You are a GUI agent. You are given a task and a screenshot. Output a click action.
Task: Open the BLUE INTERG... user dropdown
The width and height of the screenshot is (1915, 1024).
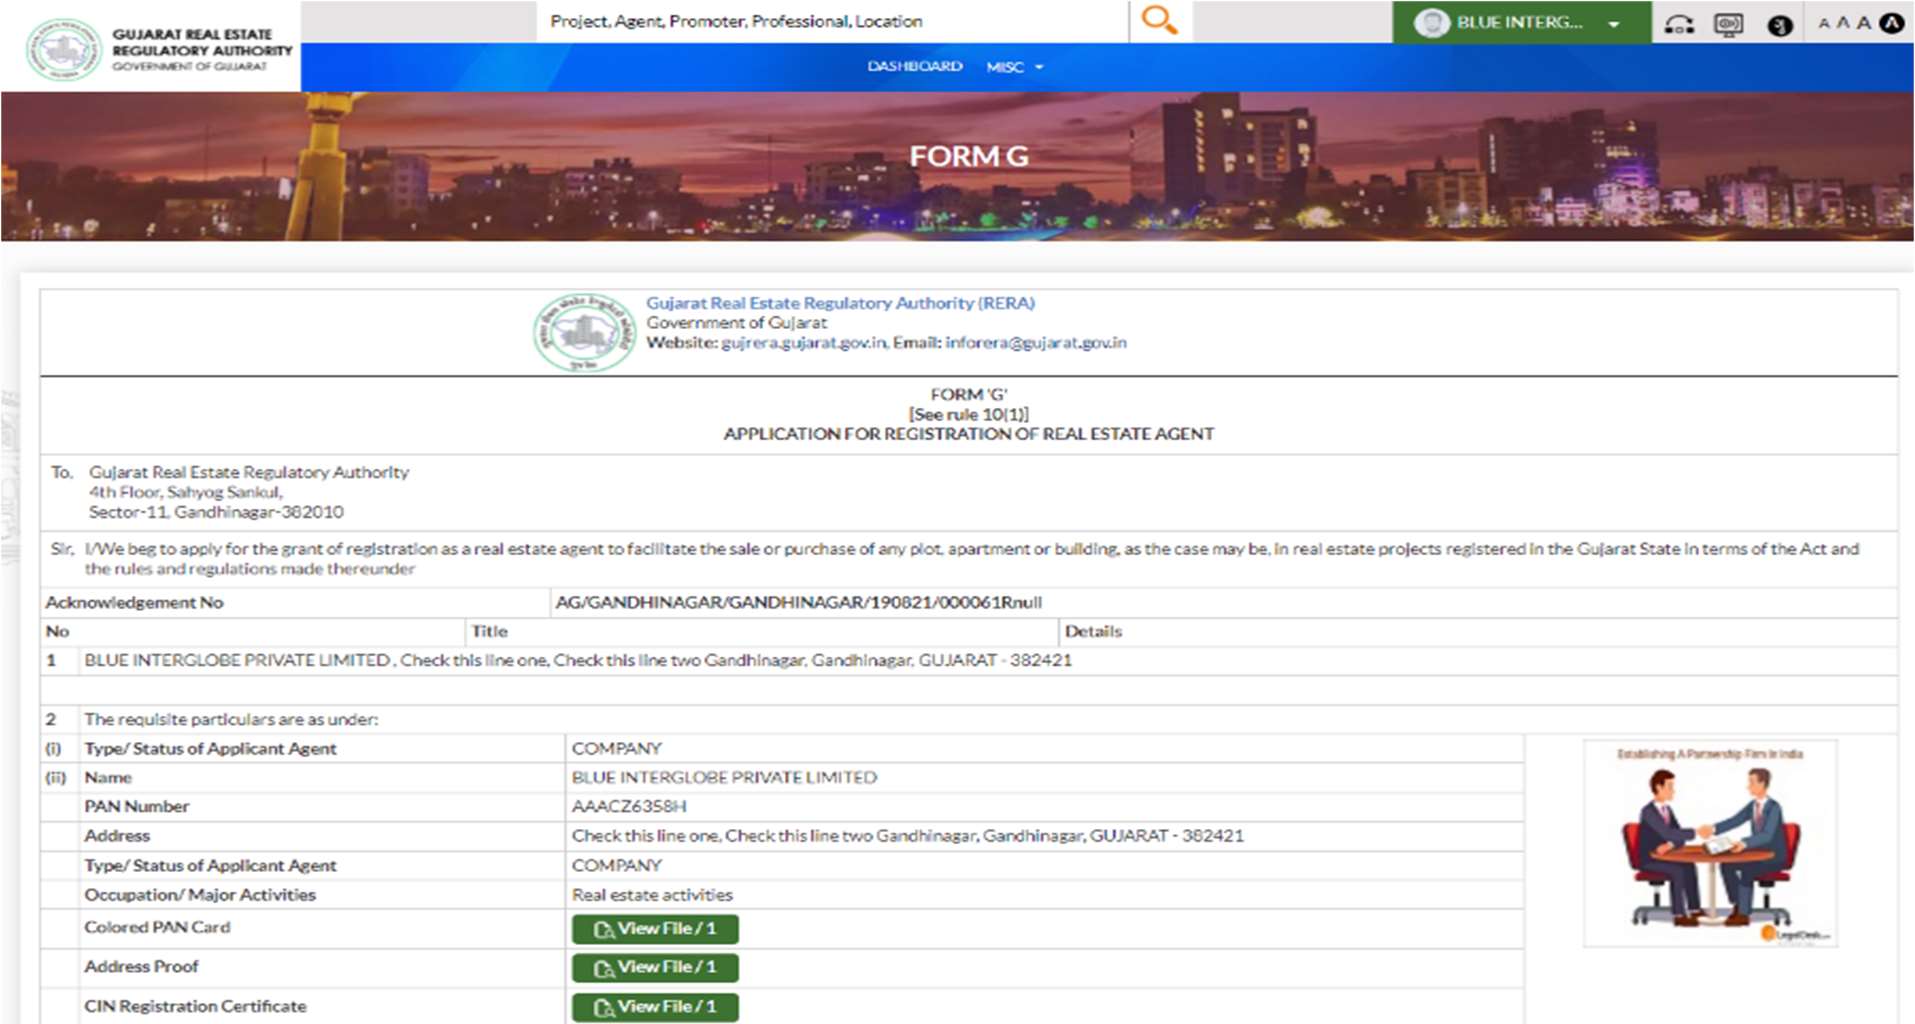(1522, 22)
